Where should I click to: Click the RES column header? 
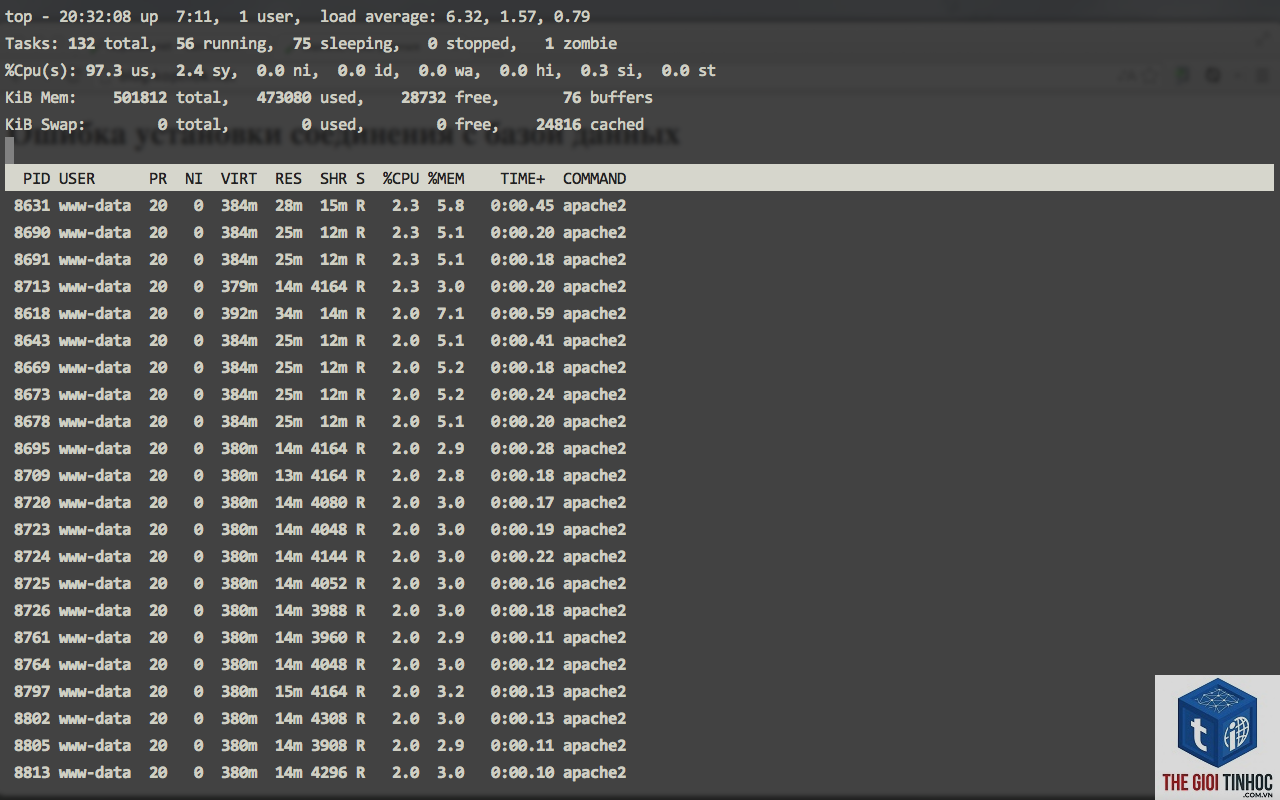[x=289, y=178]
